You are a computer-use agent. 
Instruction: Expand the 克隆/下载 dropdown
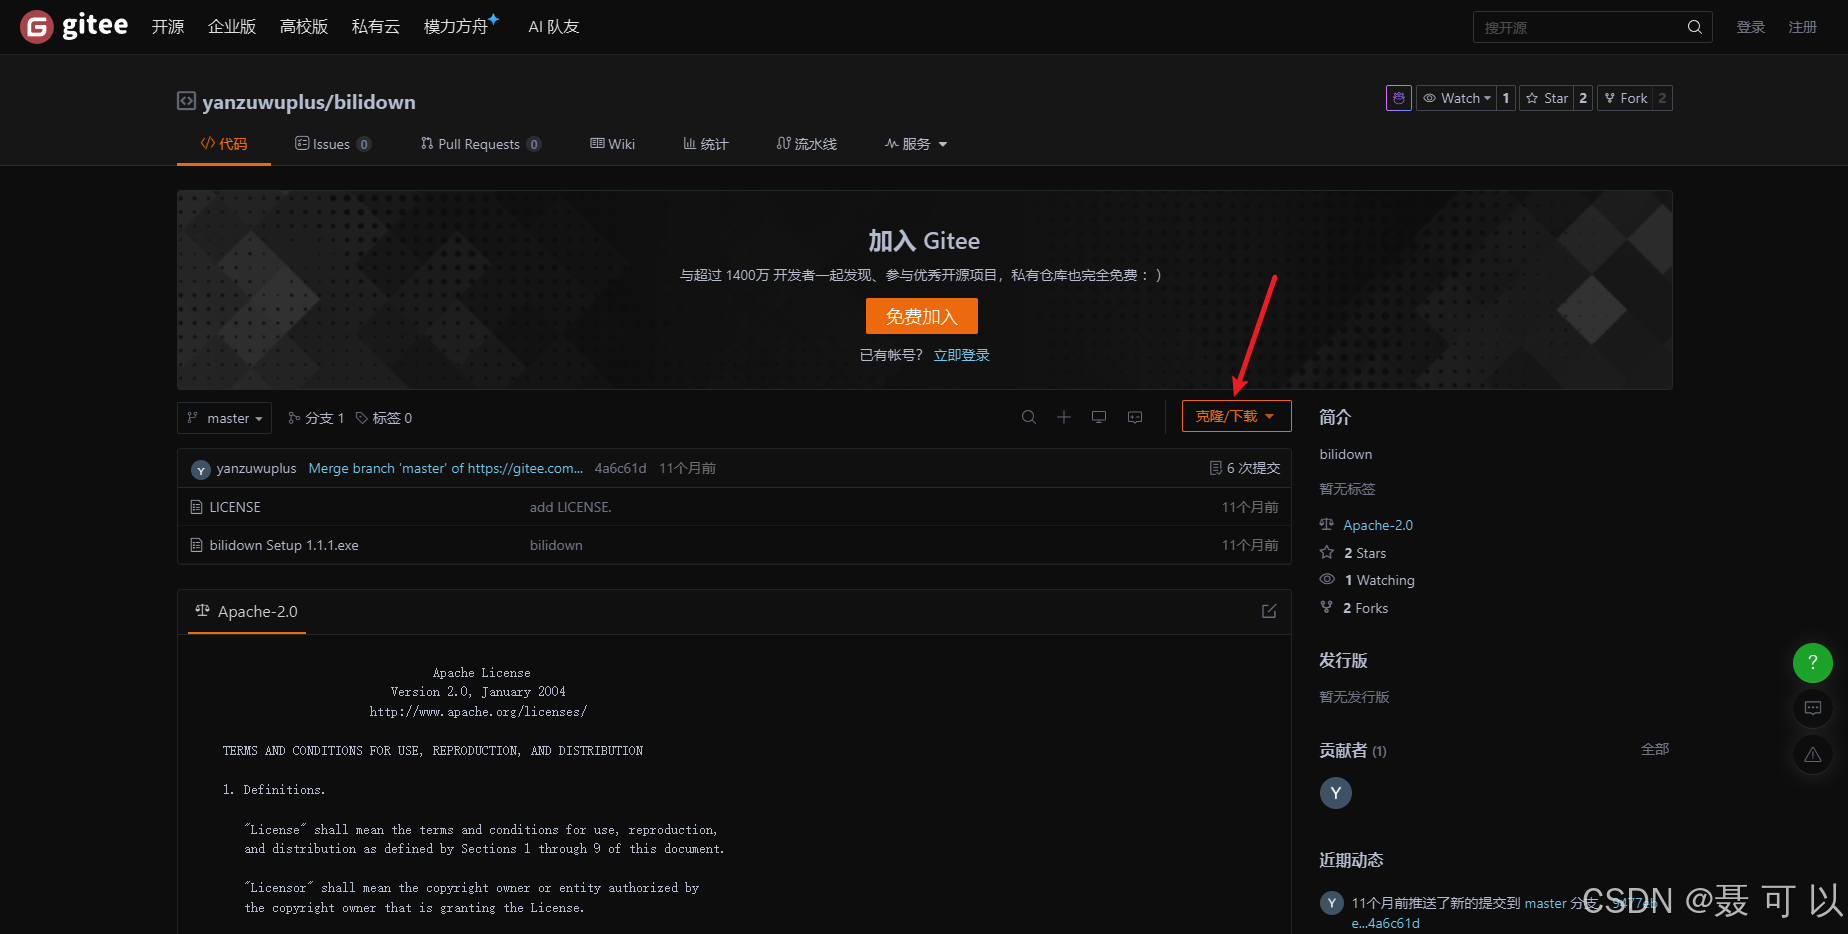point(1236,416)
